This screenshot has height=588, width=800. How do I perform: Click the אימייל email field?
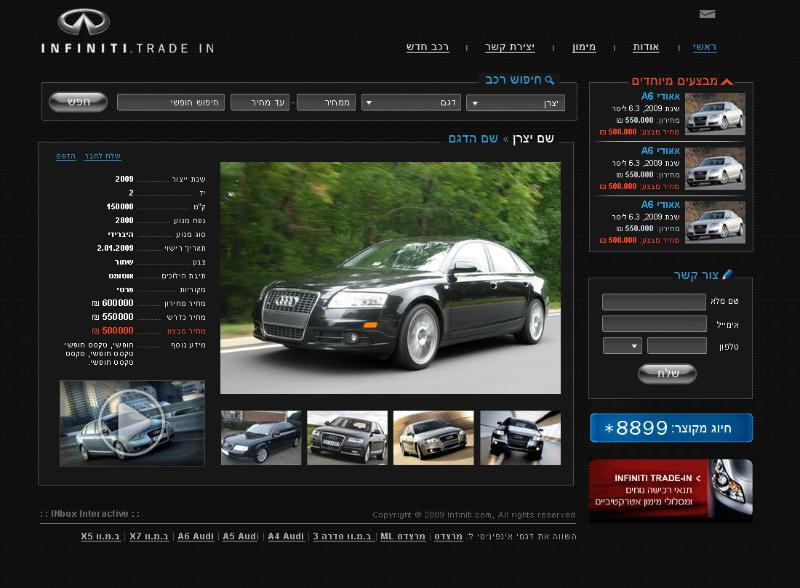click(x=654, y=324)
